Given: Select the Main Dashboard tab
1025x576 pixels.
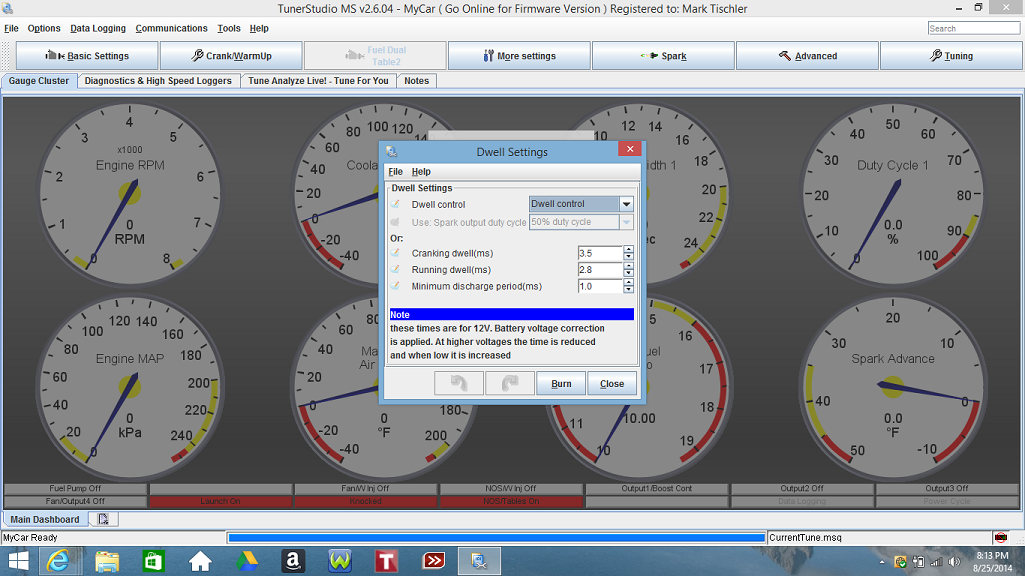Looking at the screenshot, I should tap(44, 519).
